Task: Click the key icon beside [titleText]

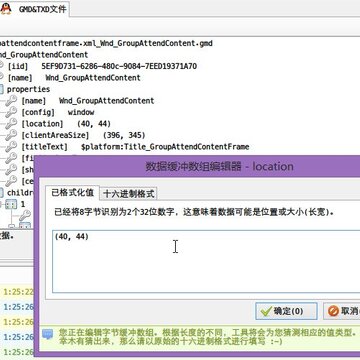Action: pyautogui.click(x=11, y=147)
